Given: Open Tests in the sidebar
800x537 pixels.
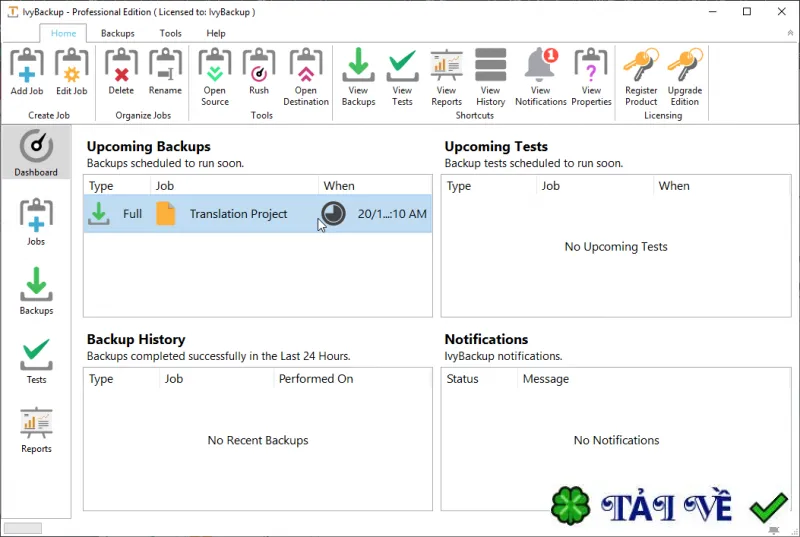Looking at the screenshot, I should click(x=36, y=360).
